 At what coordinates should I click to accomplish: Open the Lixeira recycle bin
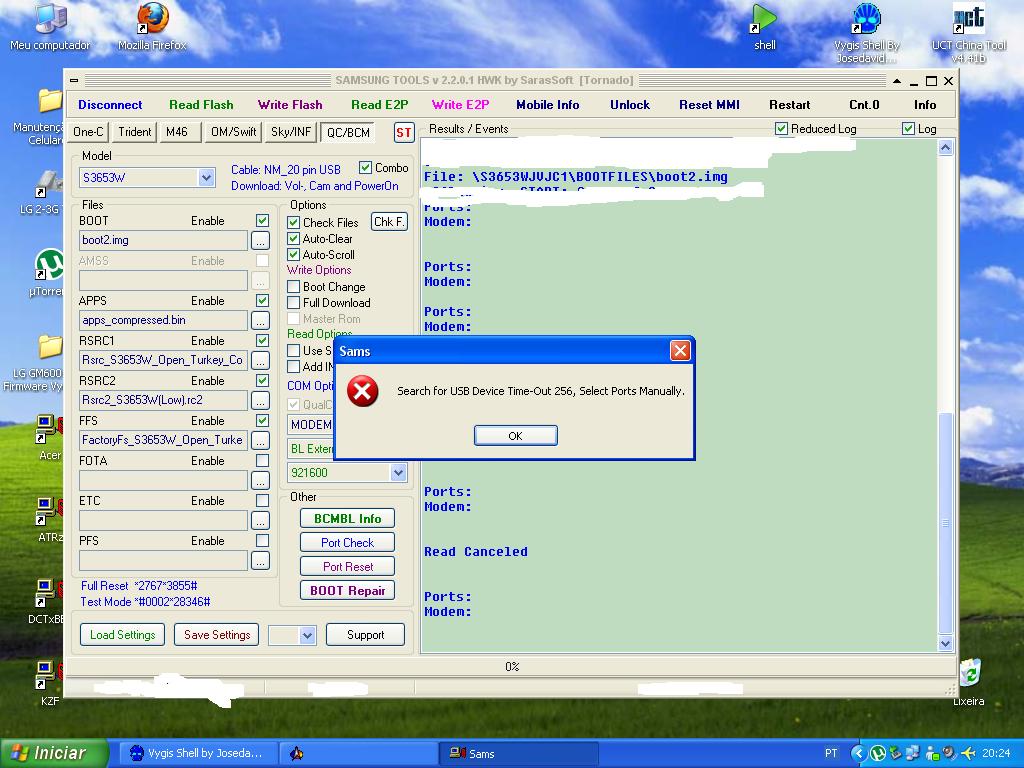click(968, 682)
